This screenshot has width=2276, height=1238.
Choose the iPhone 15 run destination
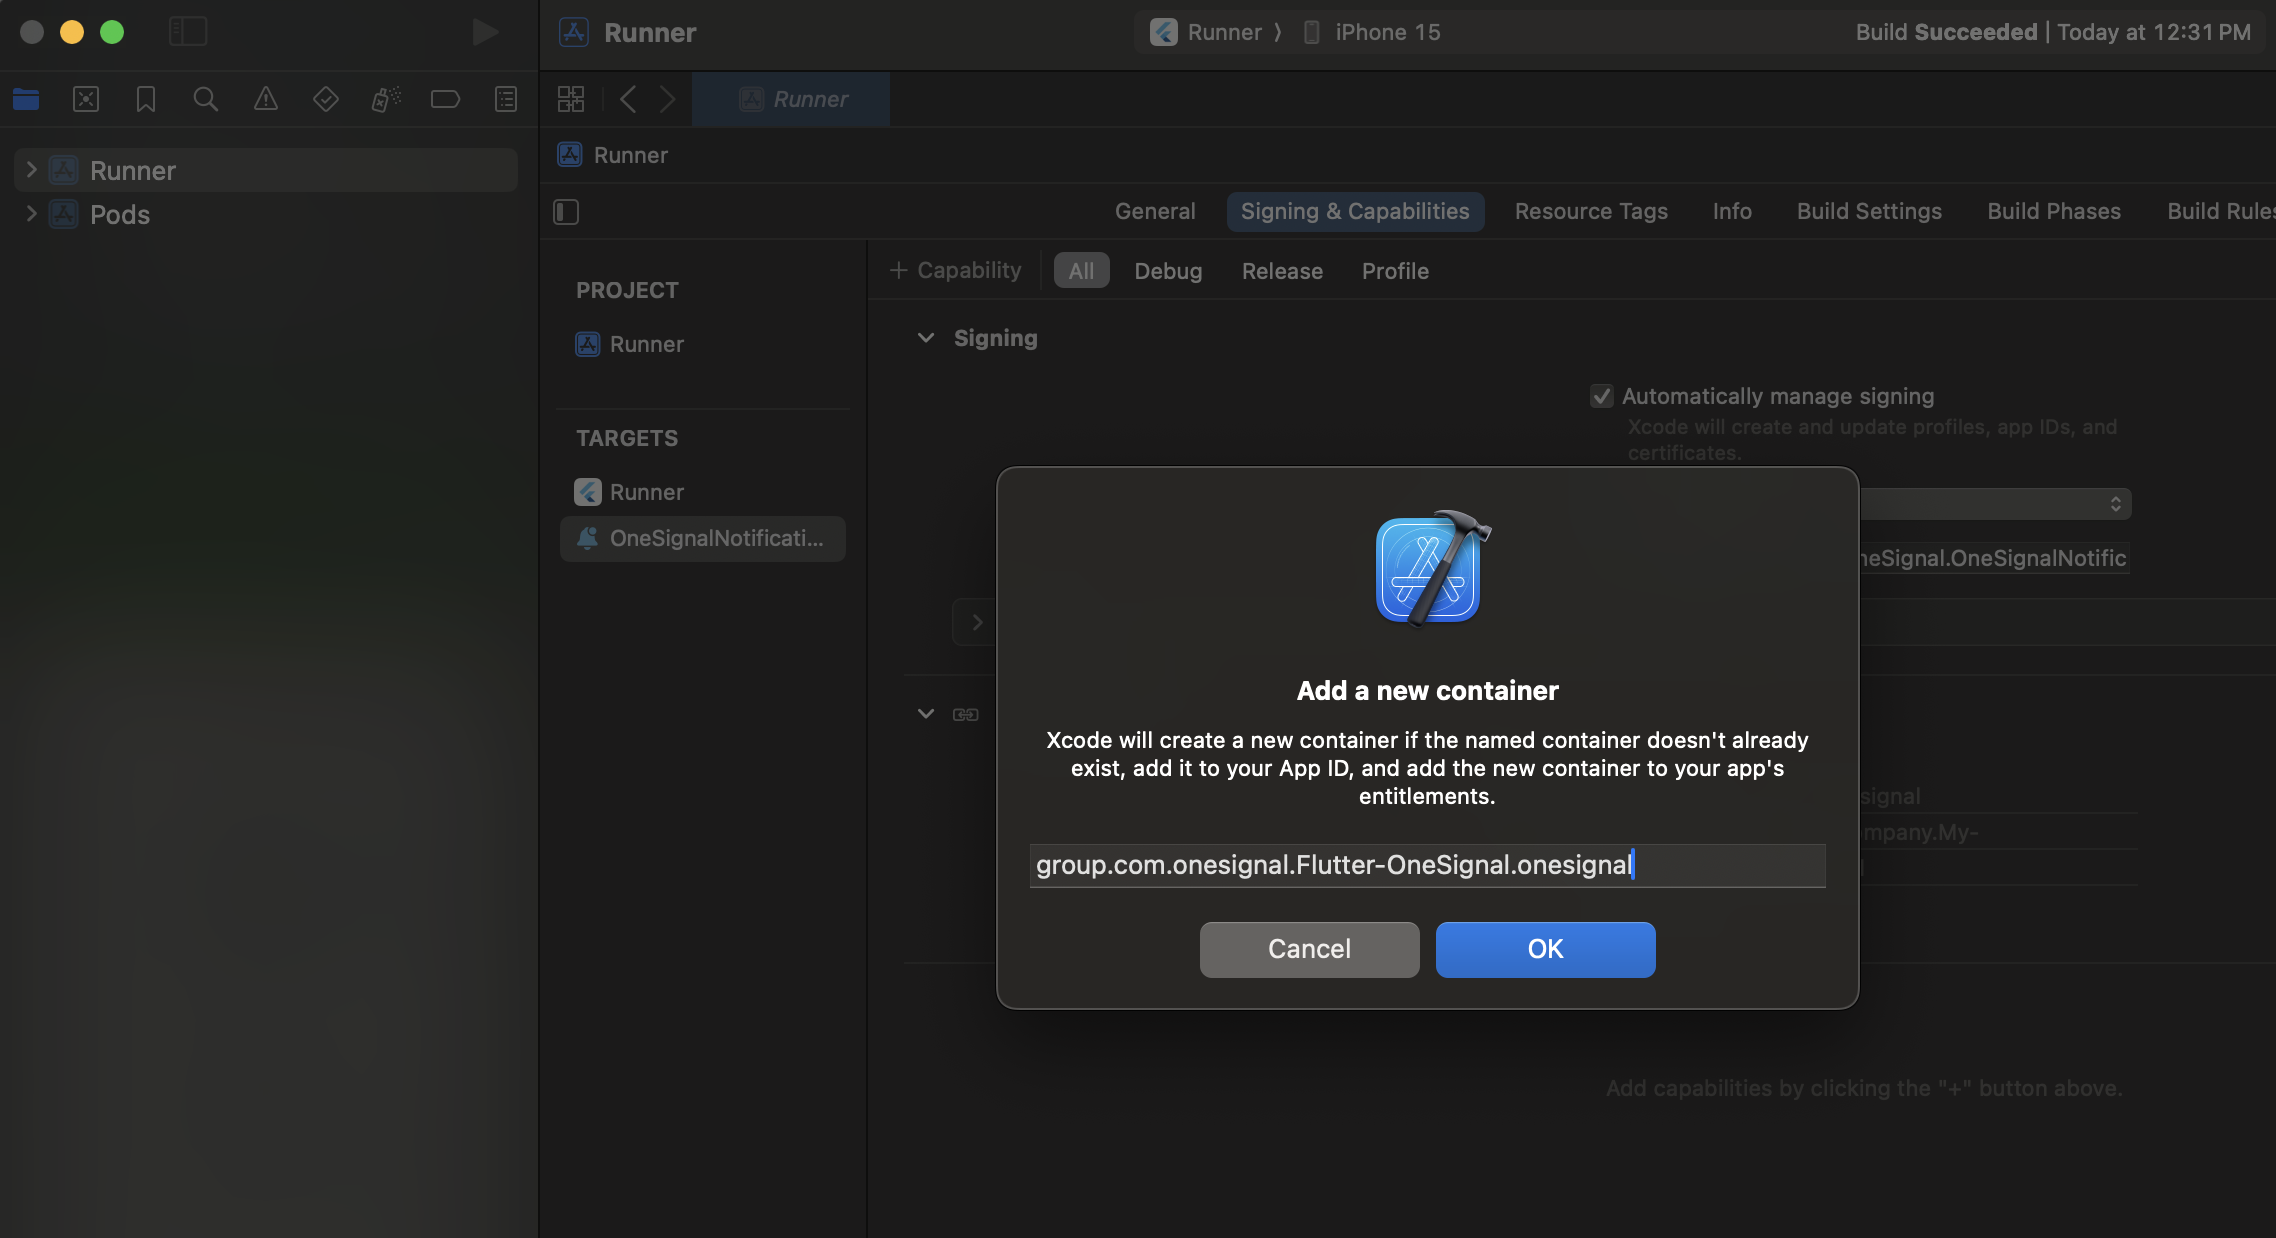point(1372,32)
